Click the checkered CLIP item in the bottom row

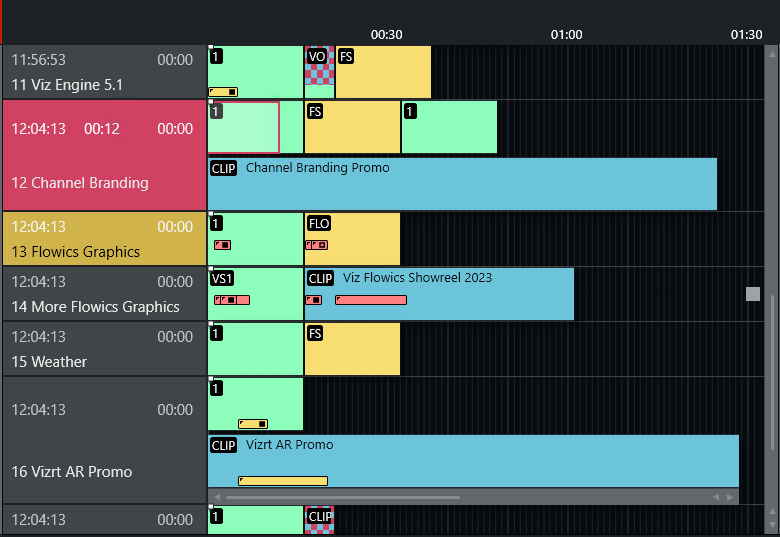point(319,519)
